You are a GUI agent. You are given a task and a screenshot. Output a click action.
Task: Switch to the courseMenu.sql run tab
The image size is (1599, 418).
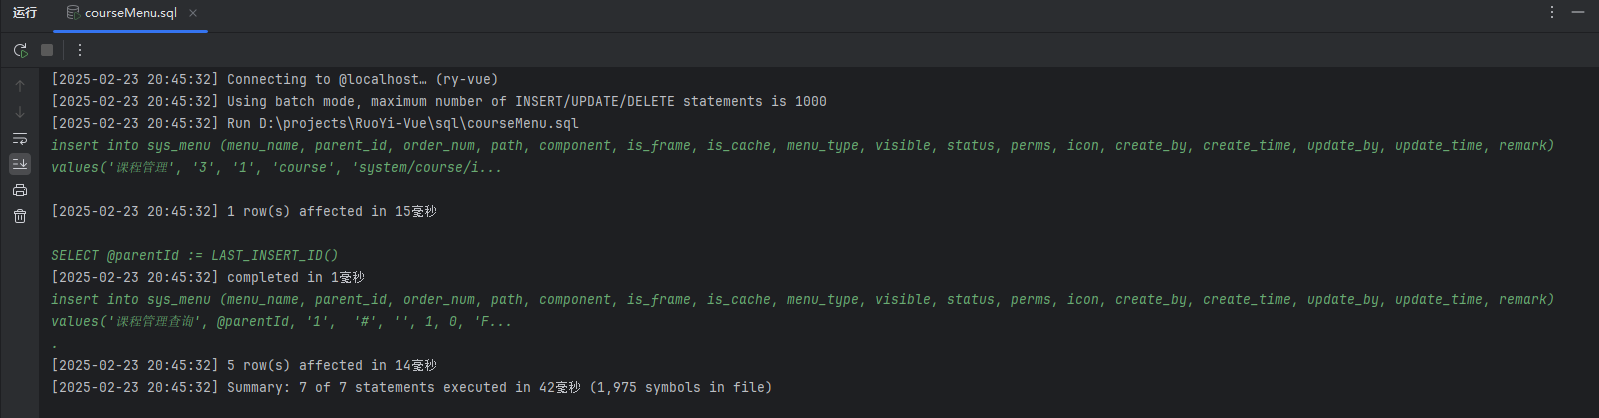[x=130, y=13]
